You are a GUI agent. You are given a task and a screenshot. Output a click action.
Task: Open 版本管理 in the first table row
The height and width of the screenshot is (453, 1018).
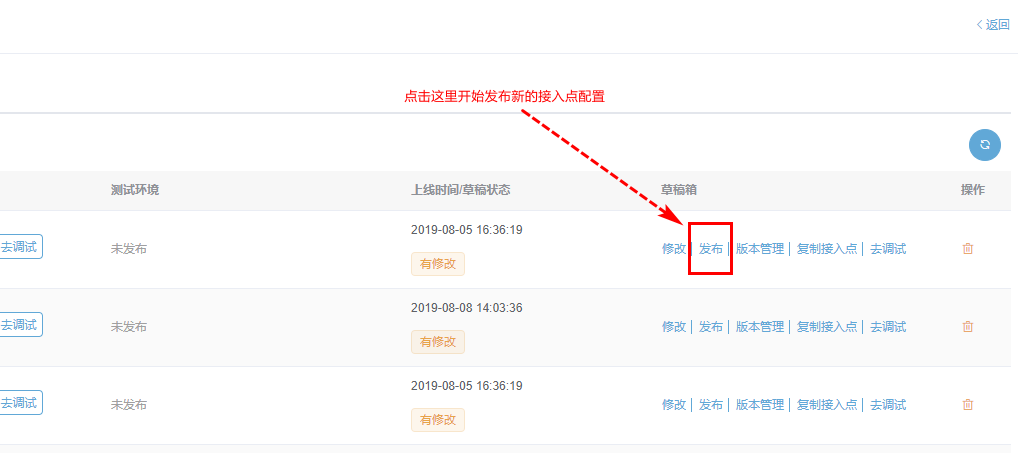(x=760, y=249)
